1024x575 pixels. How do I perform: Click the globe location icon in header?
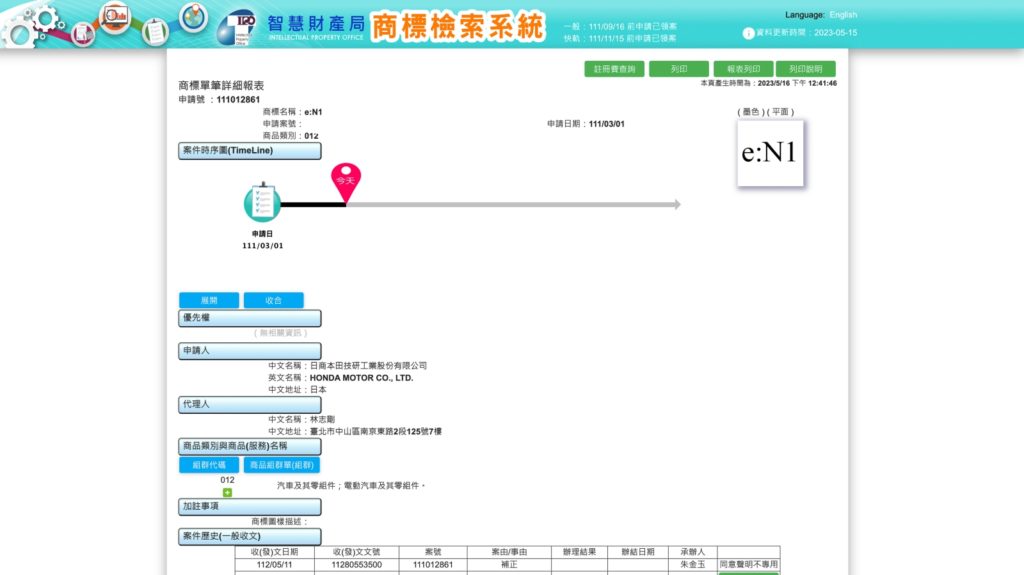pyautogui.click(x=193, y=17)
